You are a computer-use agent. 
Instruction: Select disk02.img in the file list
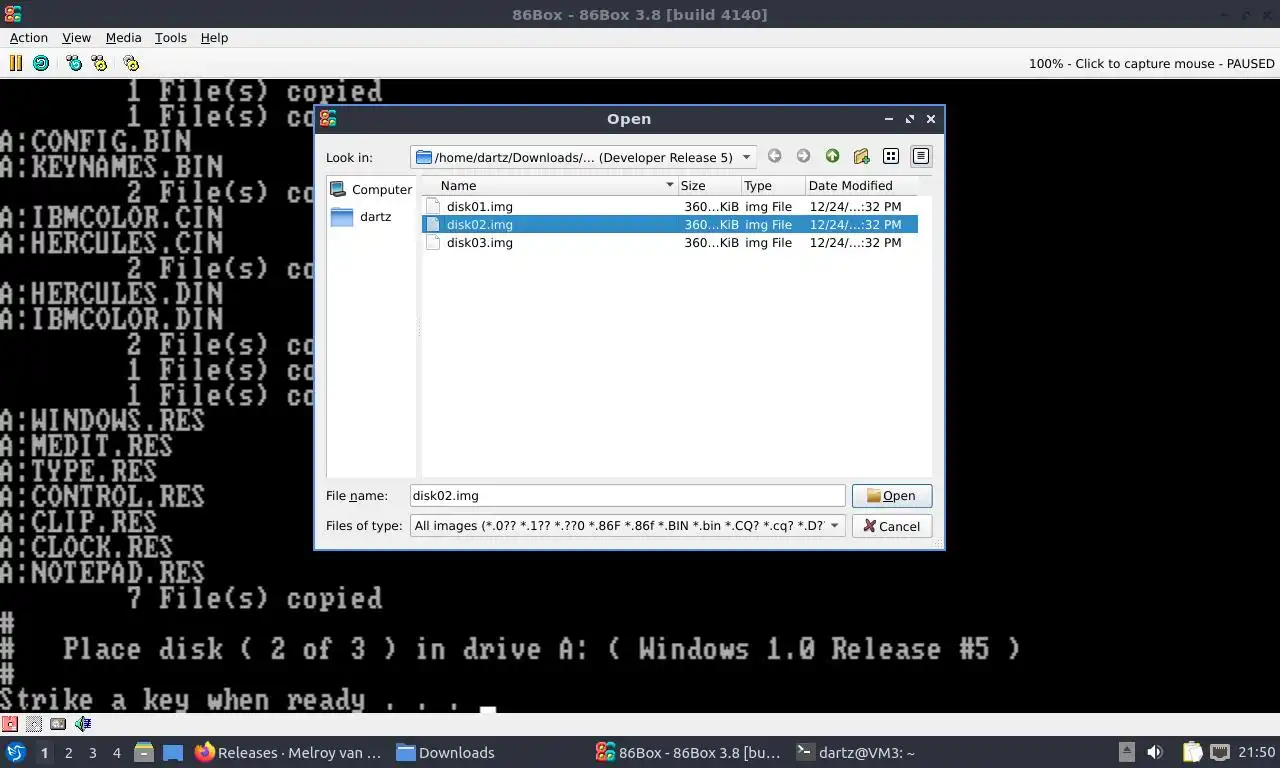pos(670,225)
